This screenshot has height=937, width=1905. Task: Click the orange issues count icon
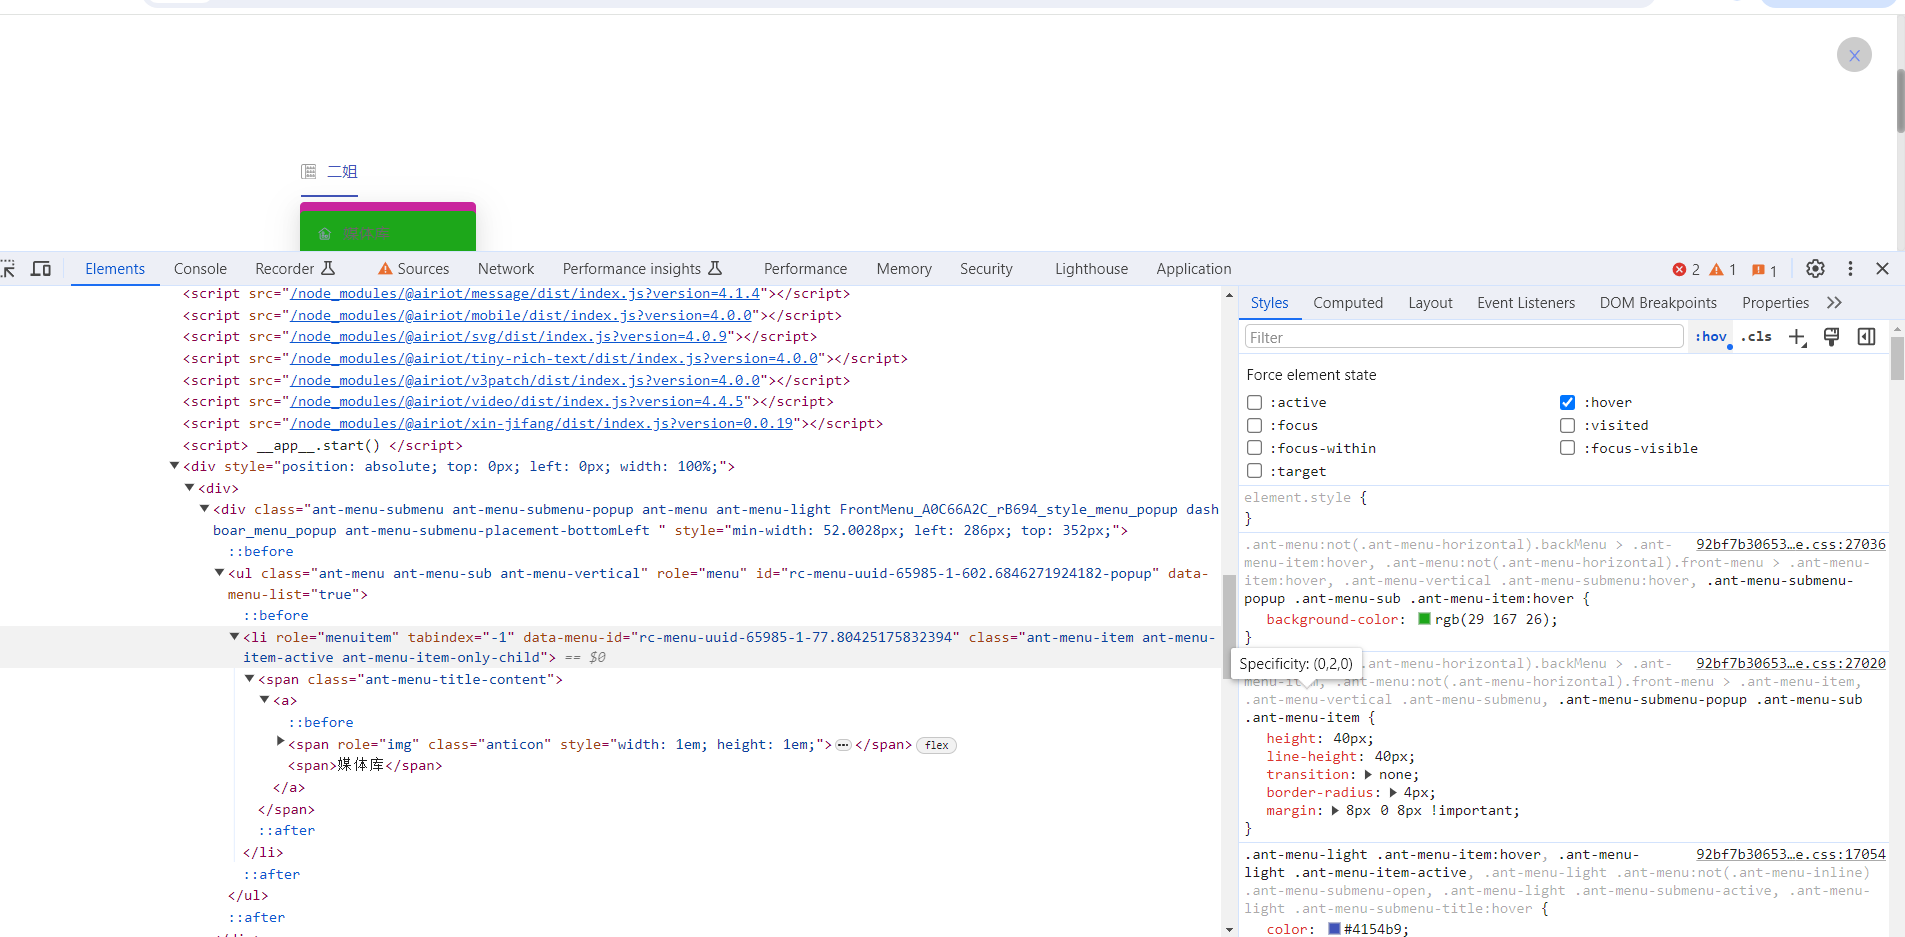click(1758, 270)
